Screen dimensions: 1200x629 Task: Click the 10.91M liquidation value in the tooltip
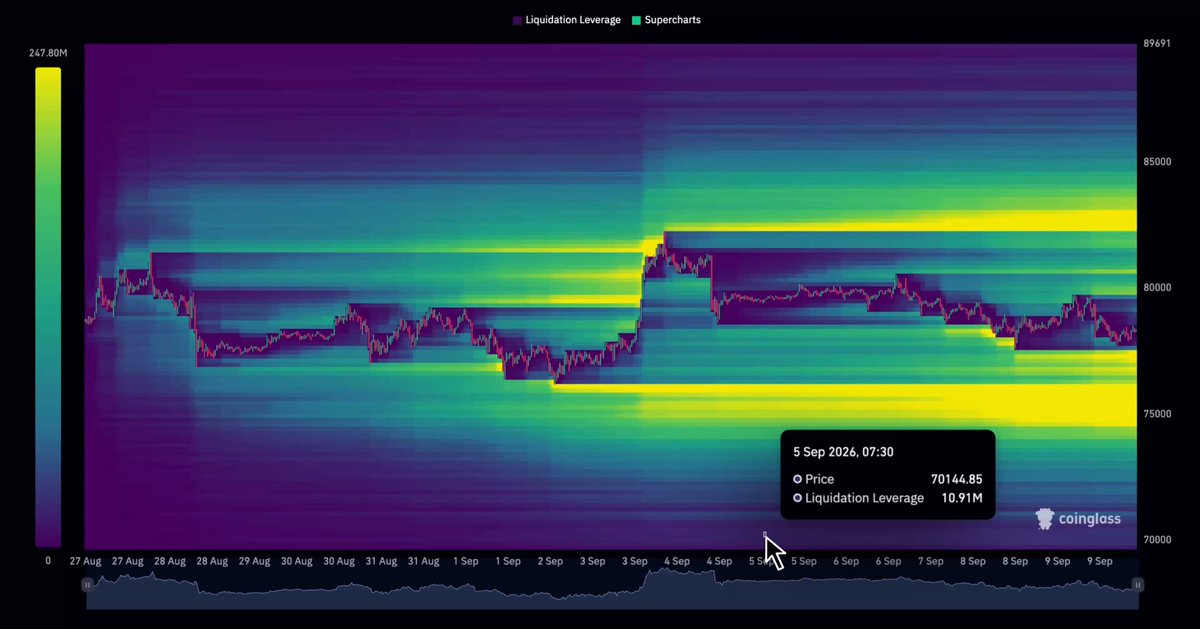[x=960, y=498]
